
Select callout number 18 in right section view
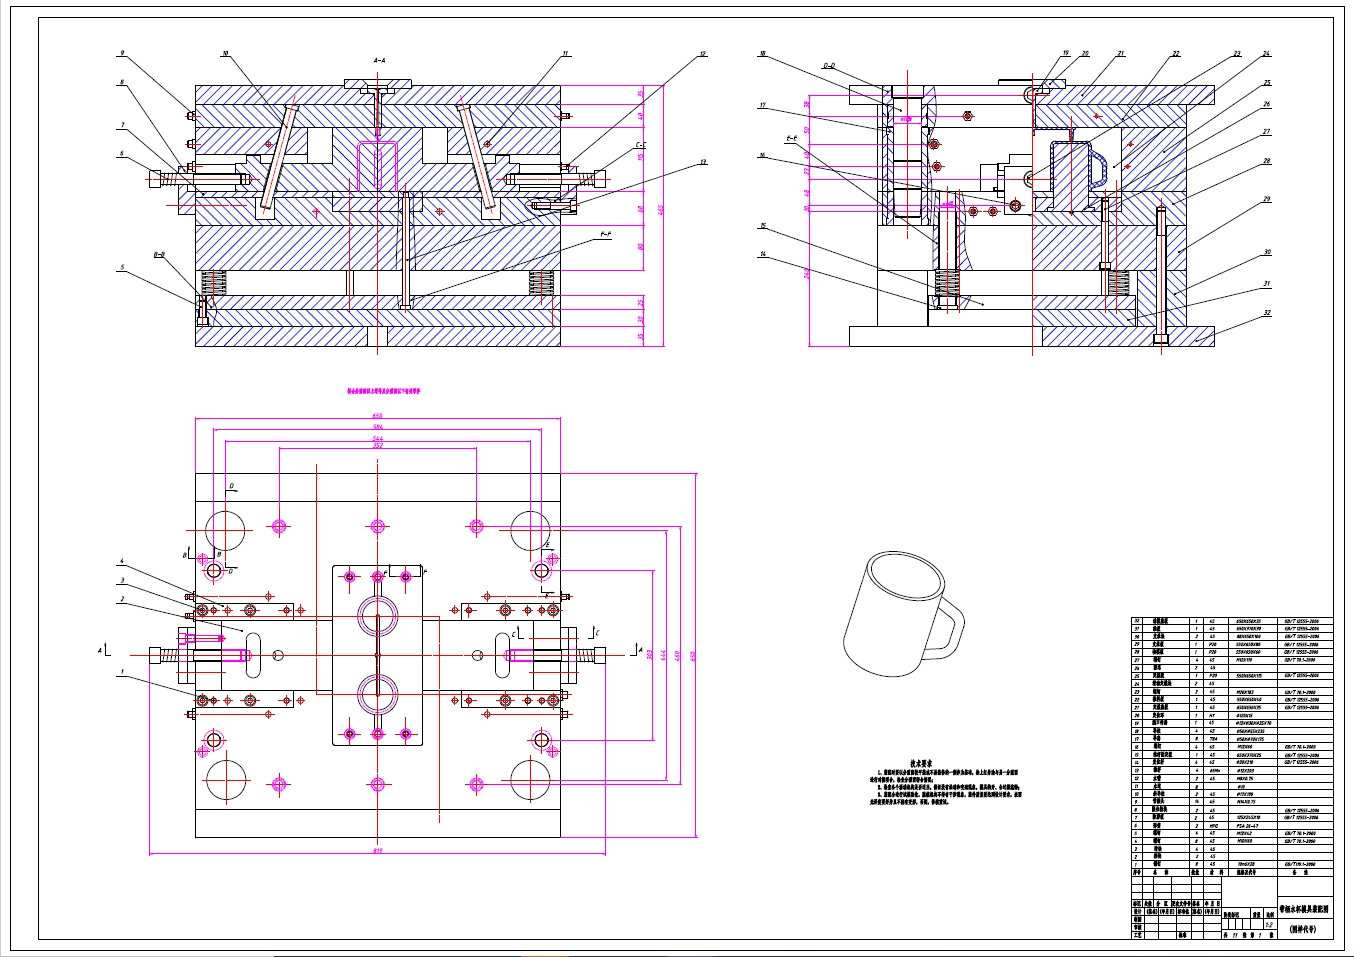[762, 54]
